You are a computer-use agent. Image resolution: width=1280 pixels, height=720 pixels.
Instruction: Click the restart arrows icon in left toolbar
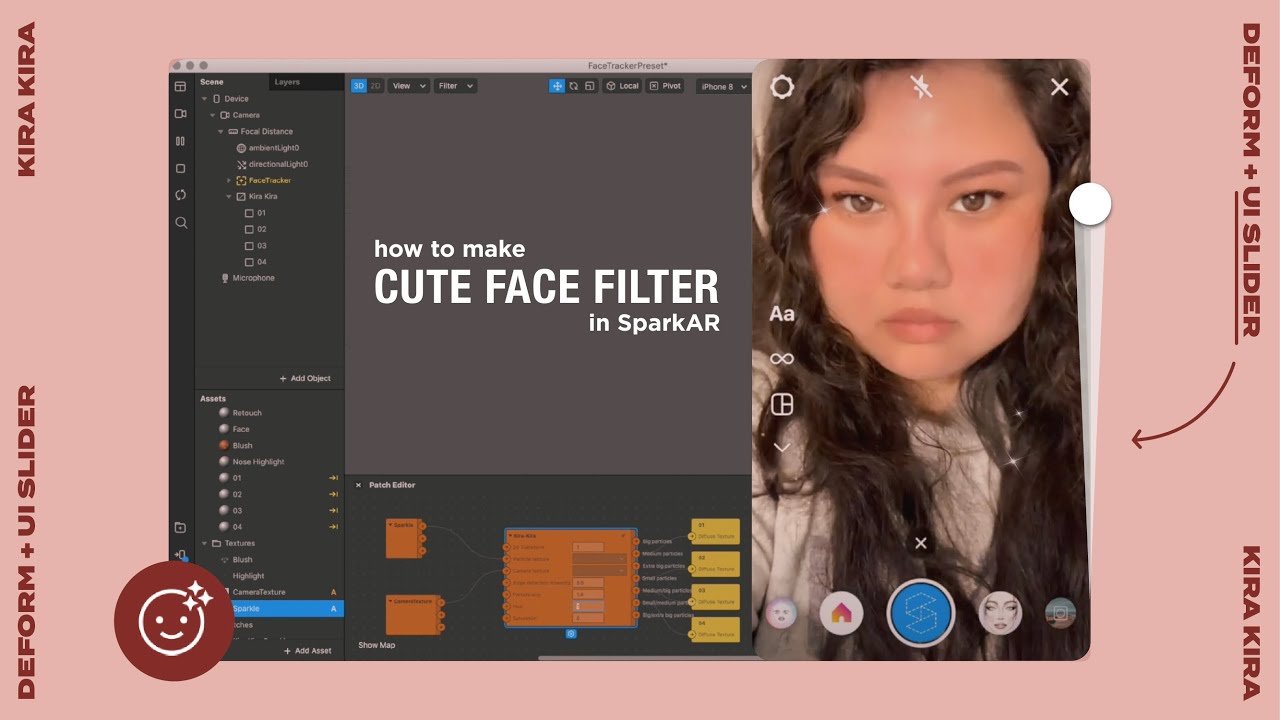(x=181, y=195)
